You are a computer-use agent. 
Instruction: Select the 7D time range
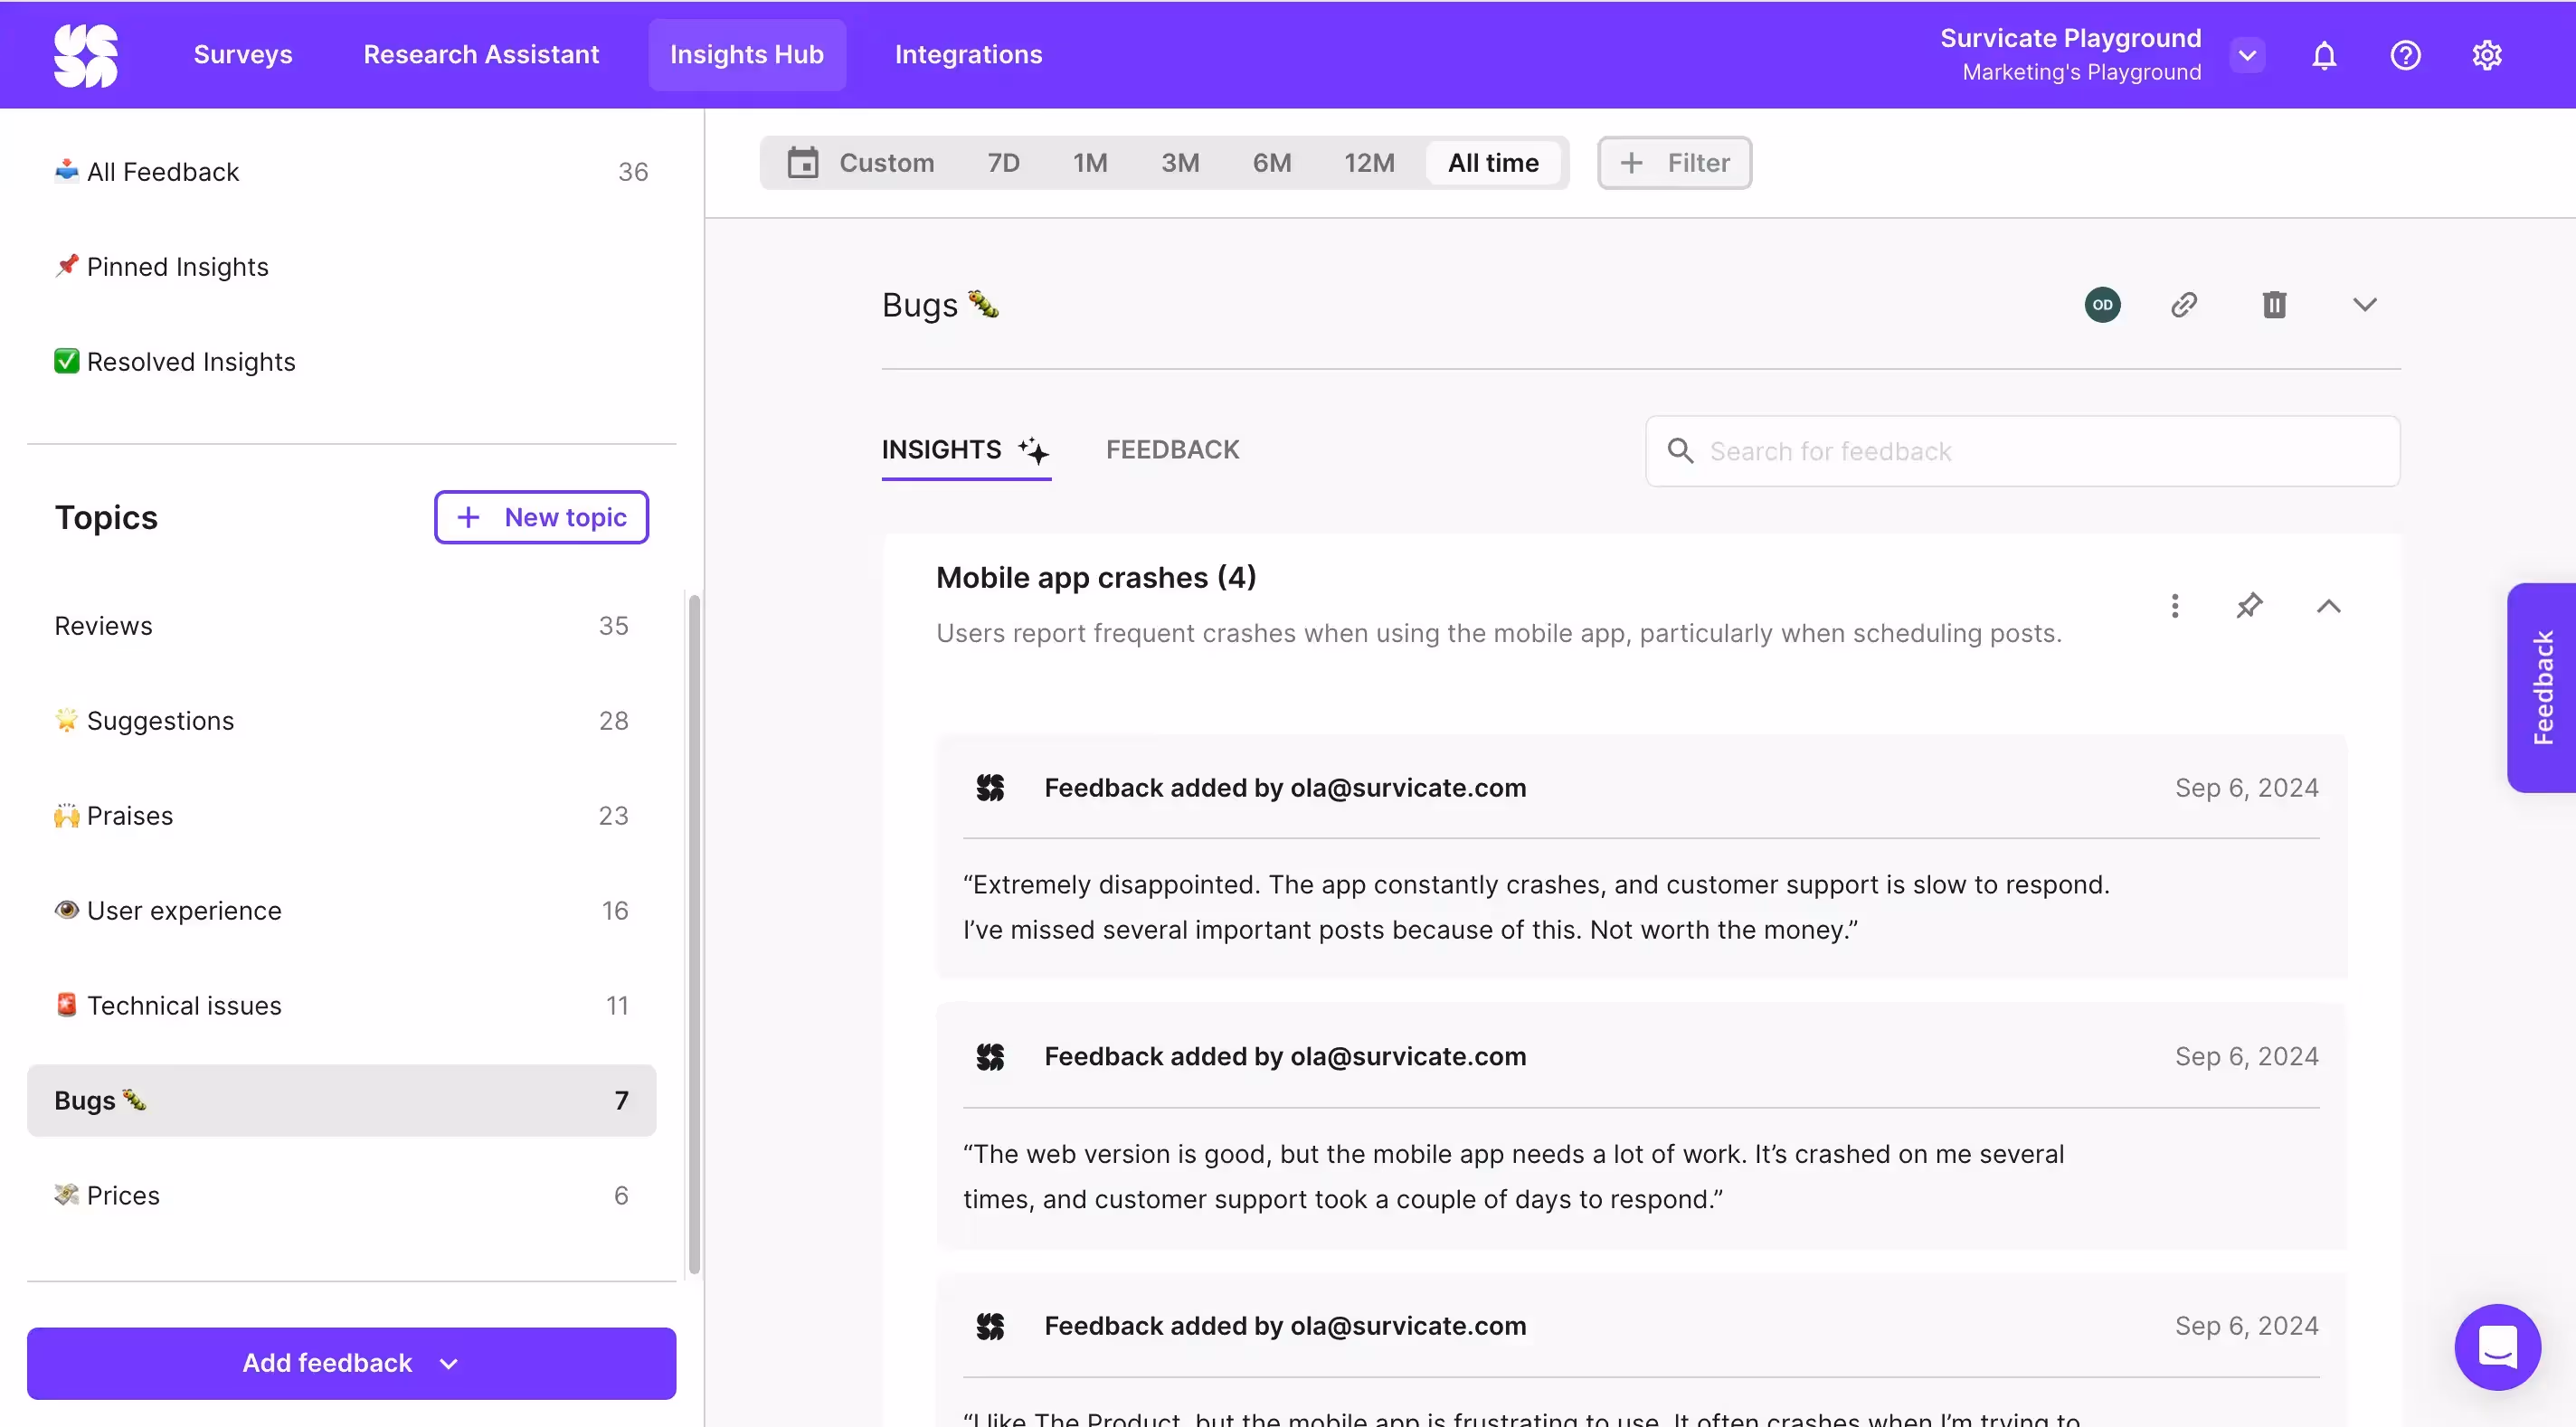tap(1003, 163)
